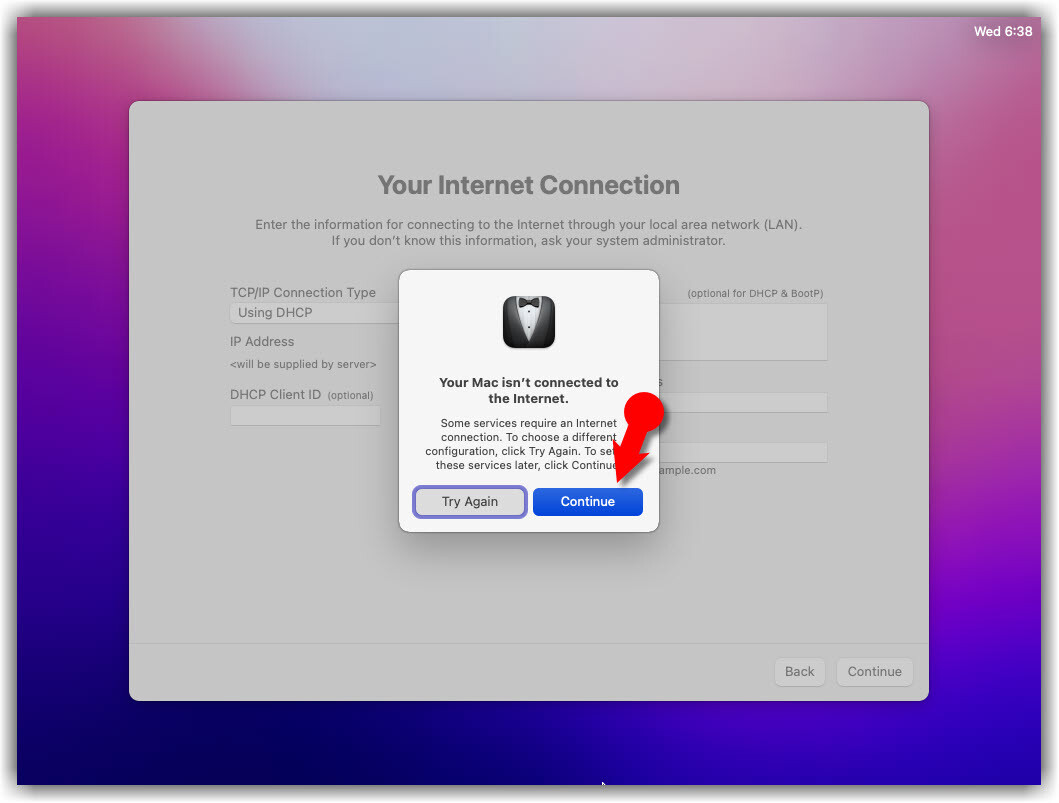Click the partially hidden ample.com example text

(688, 470)
